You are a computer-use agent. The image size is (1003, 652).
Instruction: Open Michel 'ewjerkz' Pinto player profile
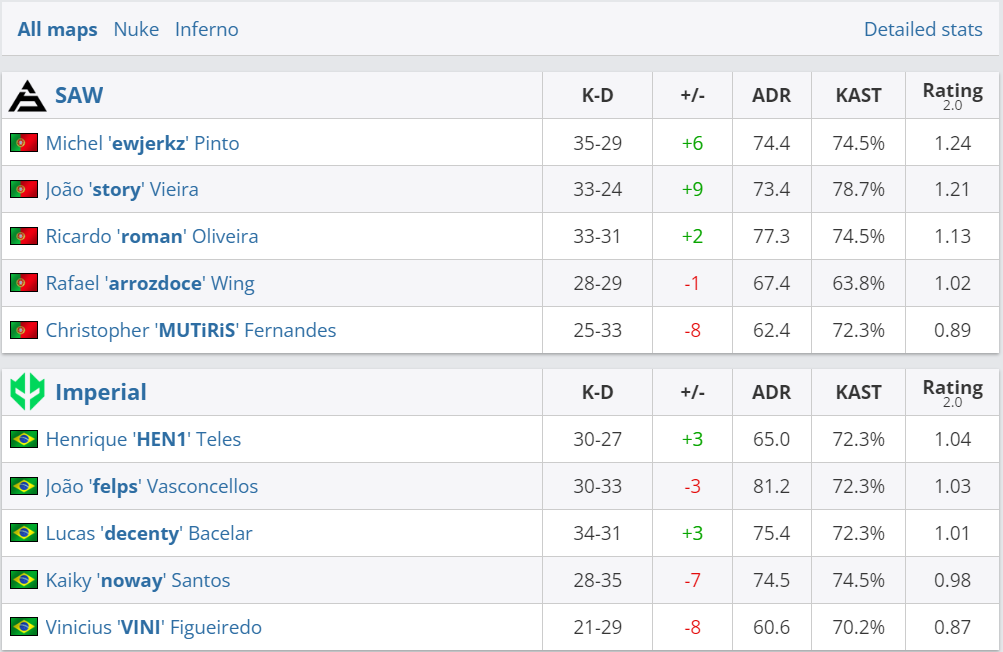pos(142,143)
